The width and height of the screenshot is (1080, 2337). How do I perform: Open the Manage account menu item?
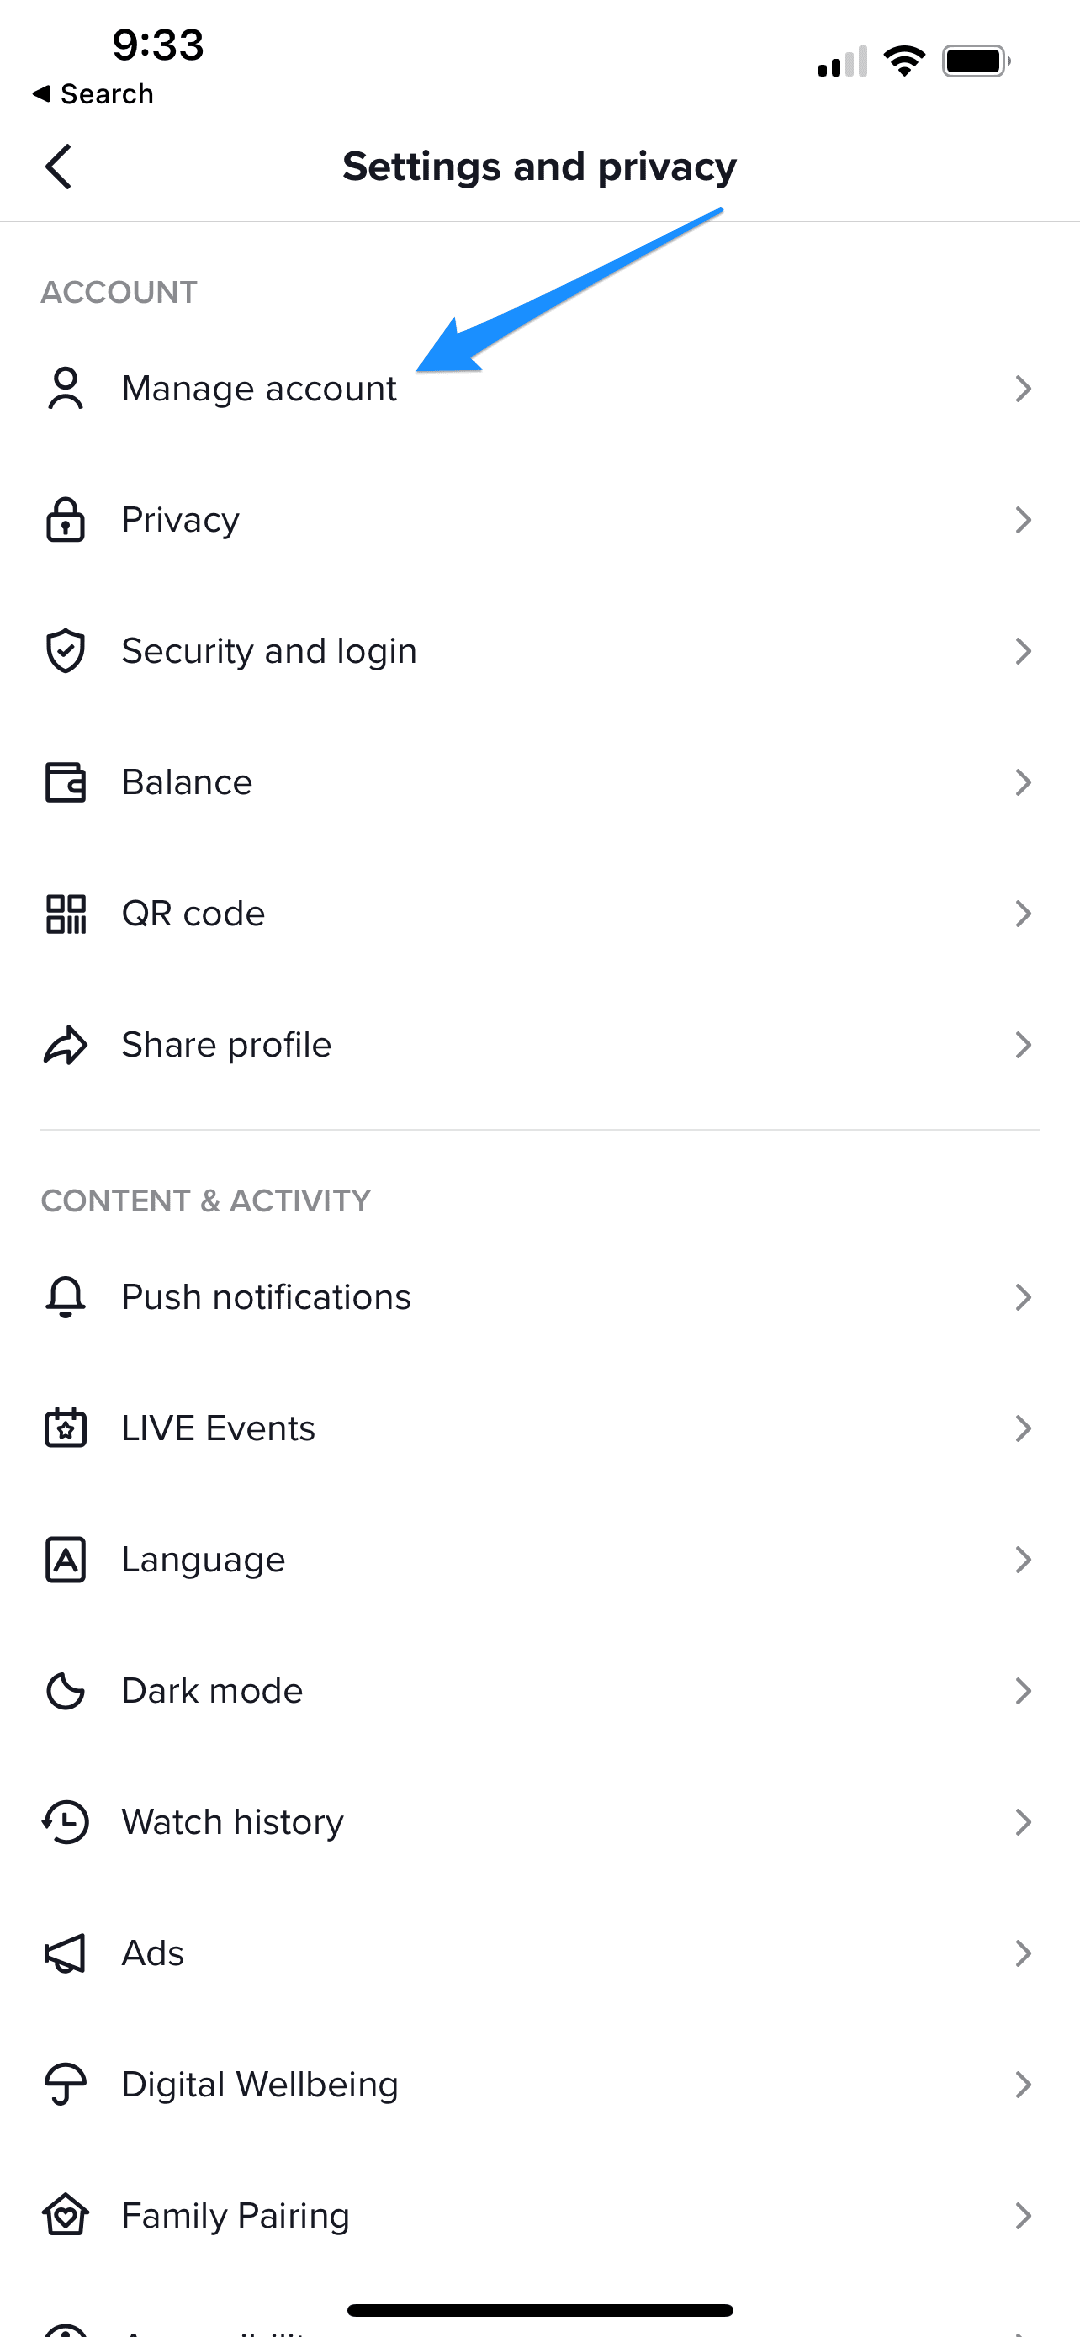coord(259,388)
